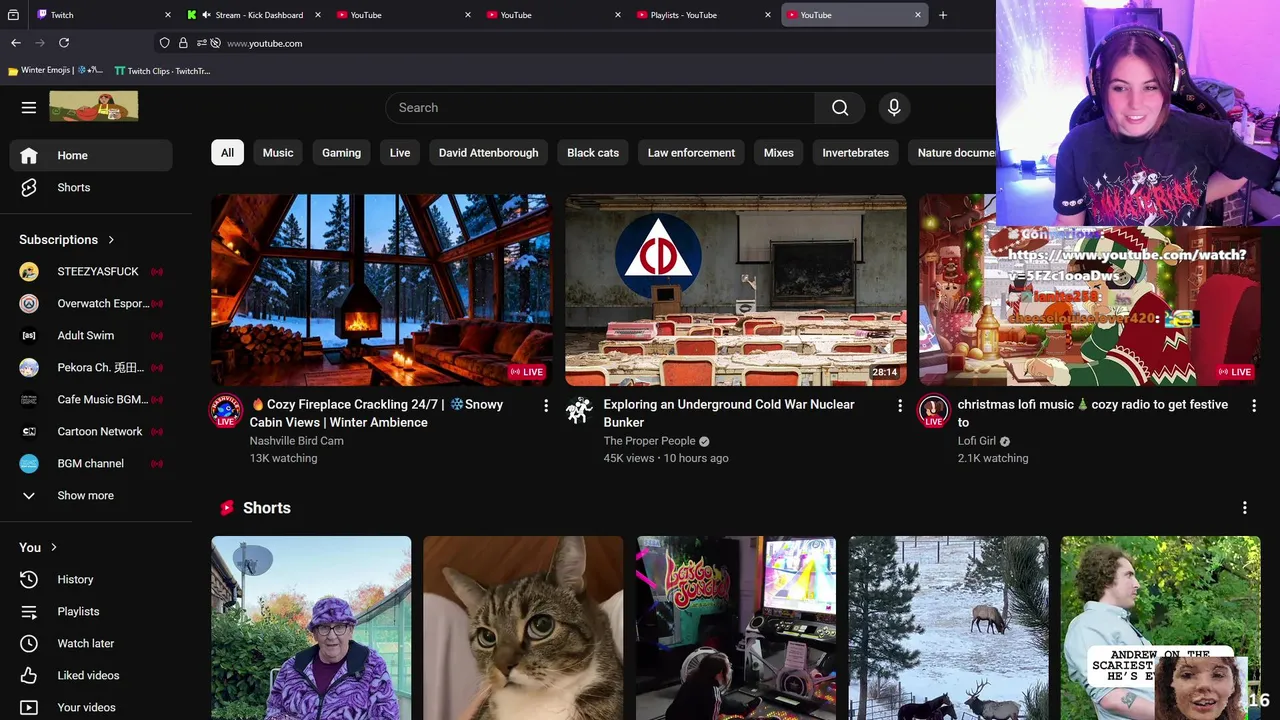Select the Law enforcement chip
1280x720 pixels.
point(691,153)
